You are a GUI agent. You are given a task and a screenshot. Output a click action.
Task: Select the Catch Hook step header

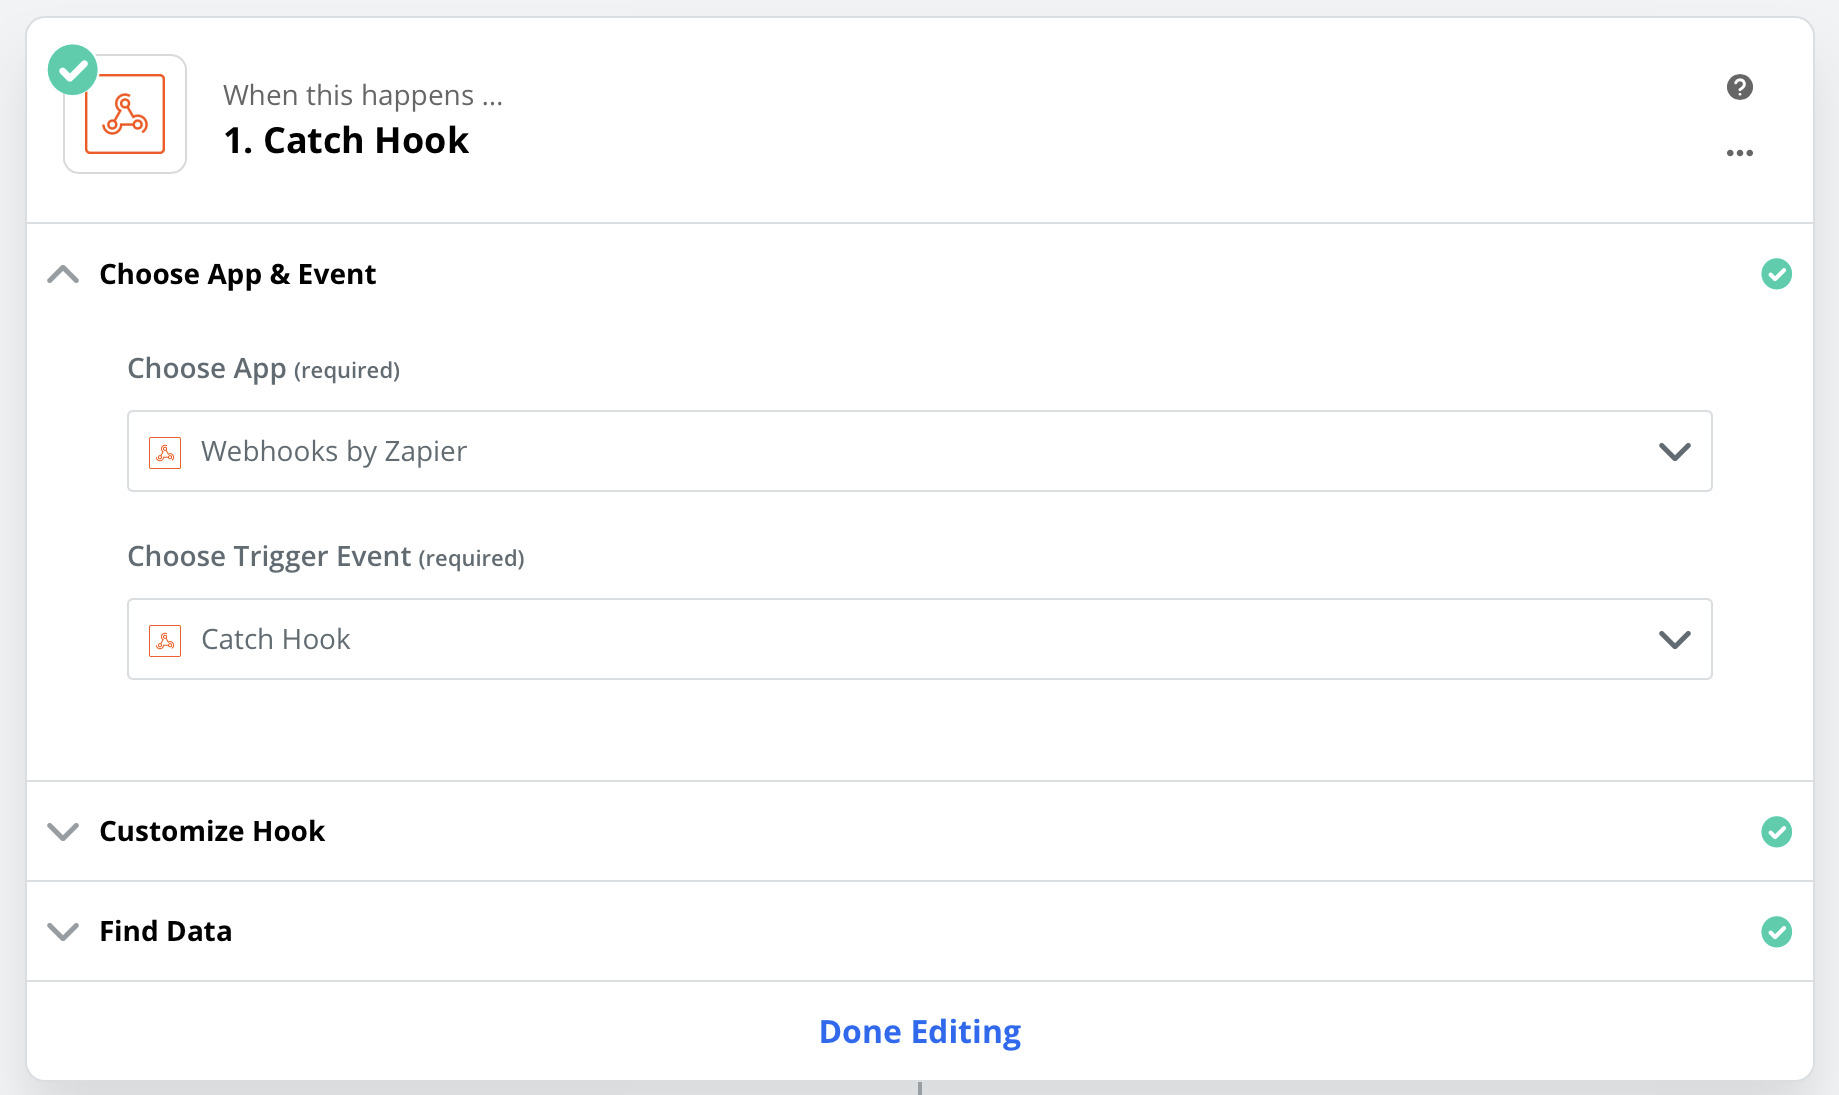(x=346, y=140)
